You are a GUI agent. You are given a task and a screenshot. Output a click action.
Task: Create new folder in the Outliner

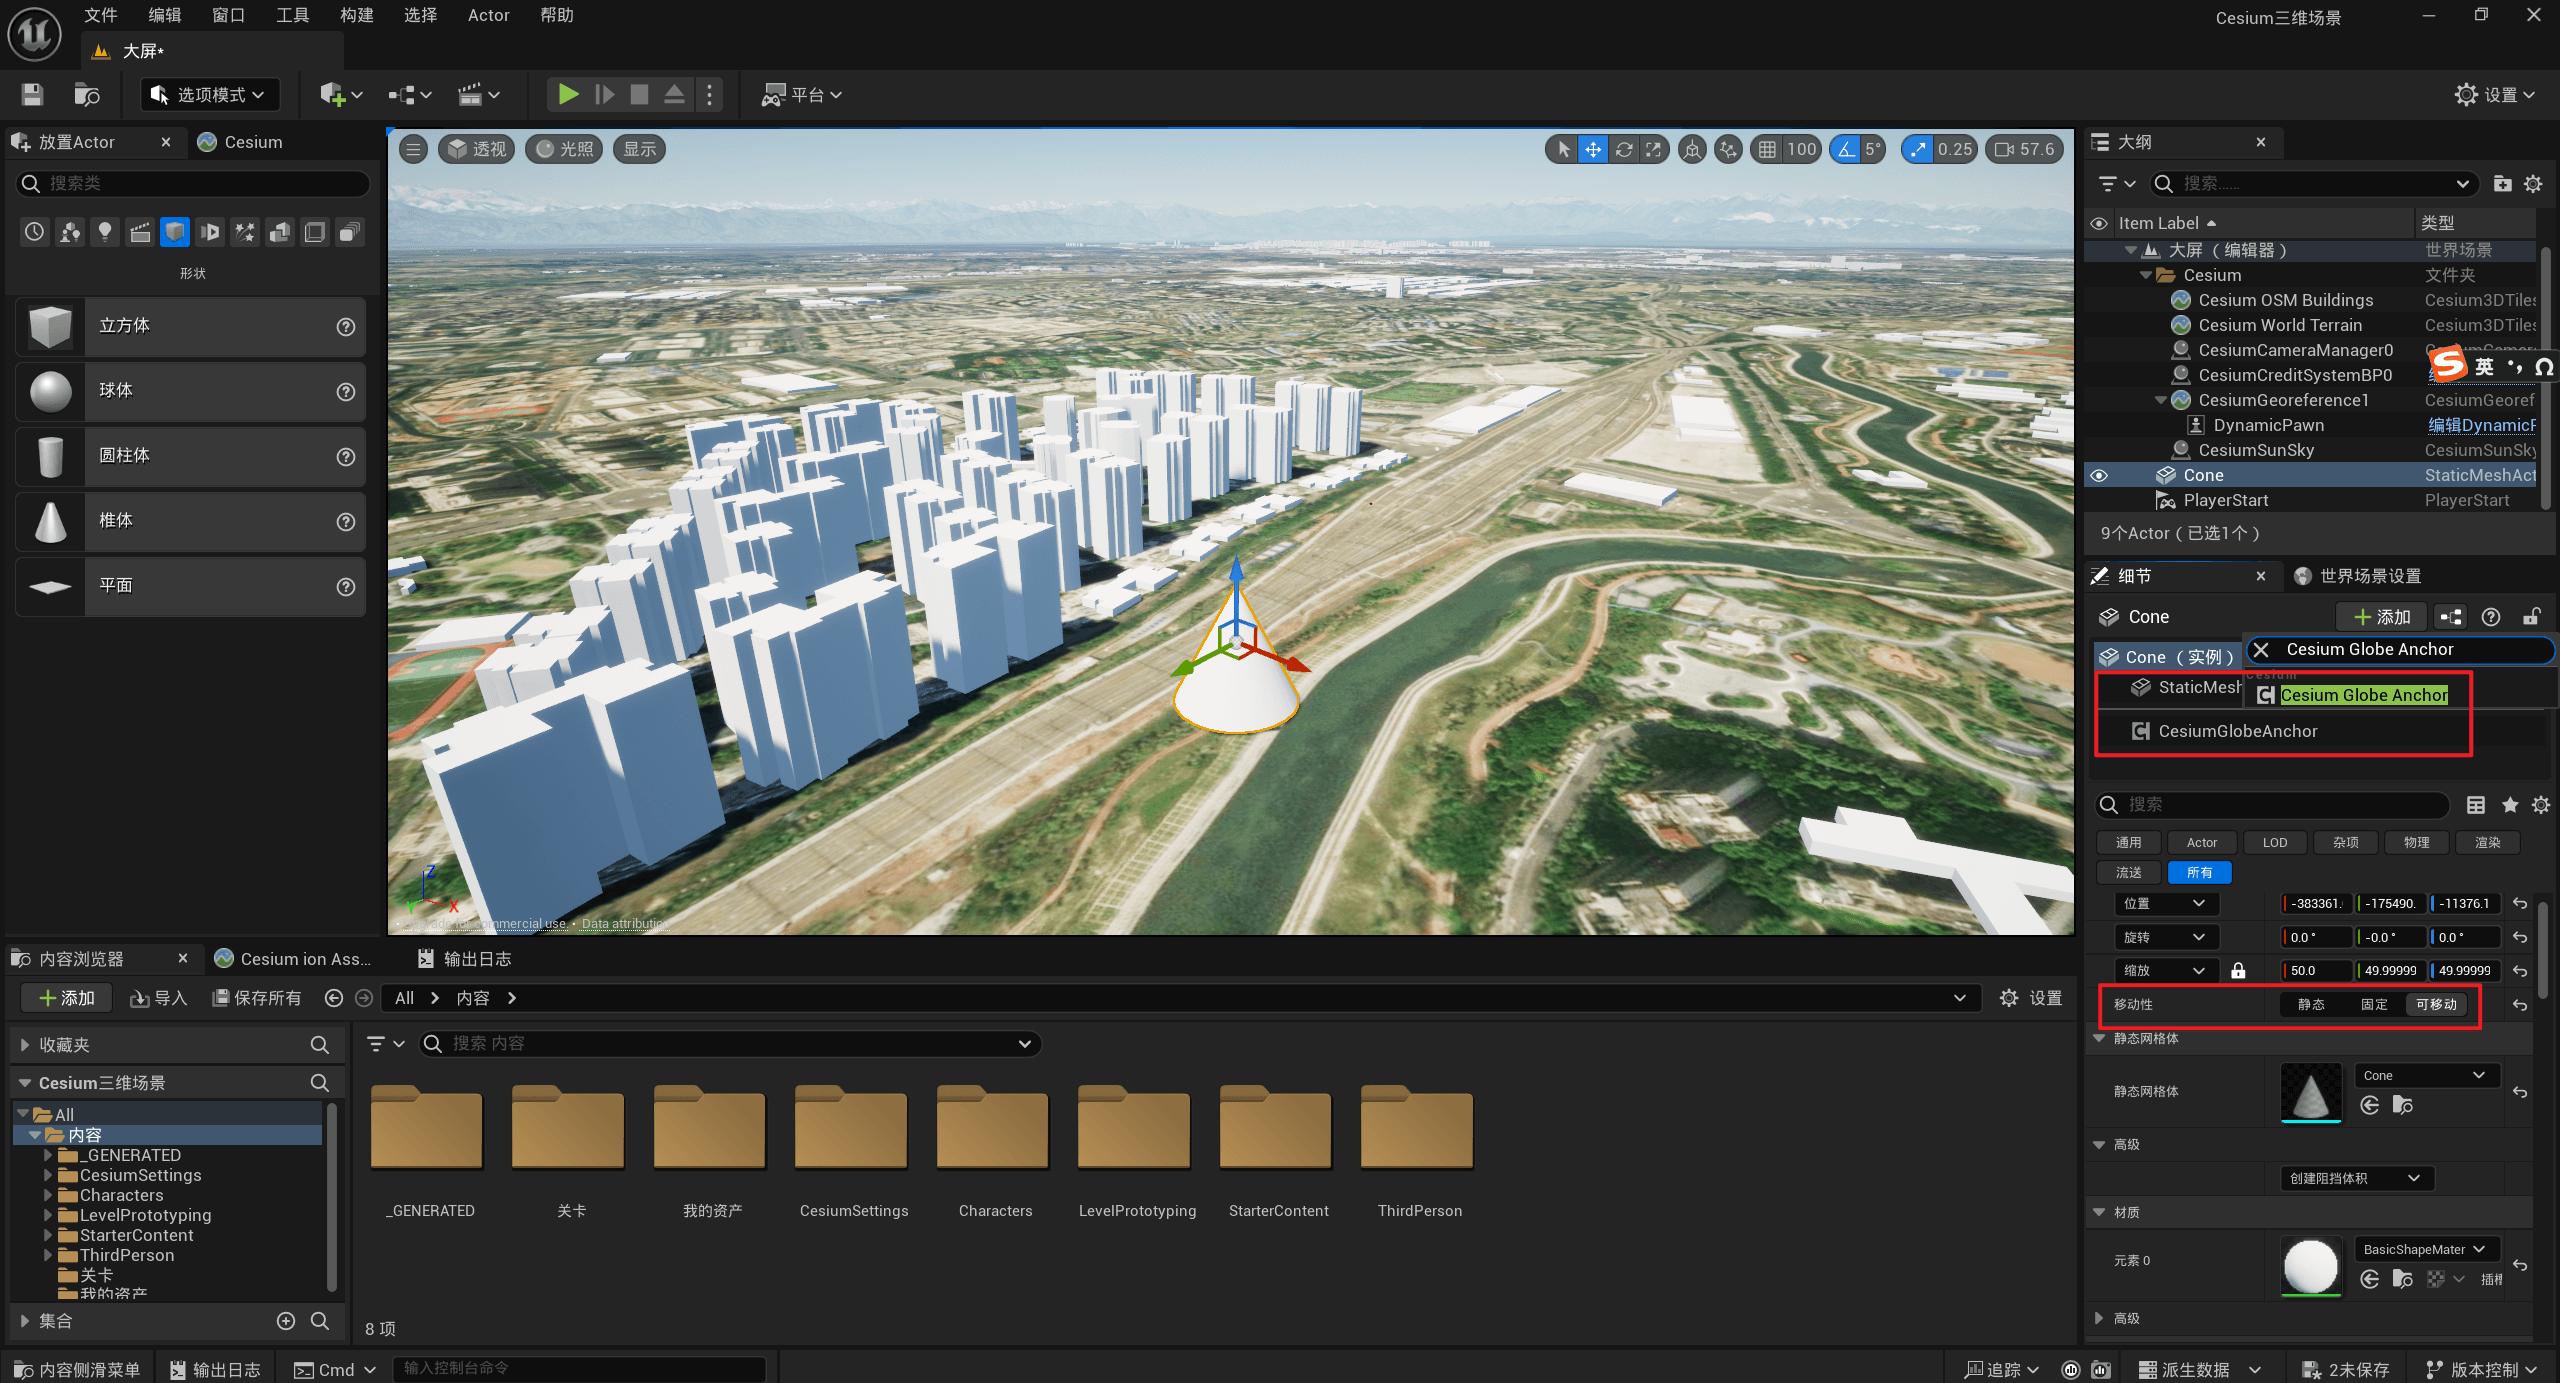click(2502, 183)
